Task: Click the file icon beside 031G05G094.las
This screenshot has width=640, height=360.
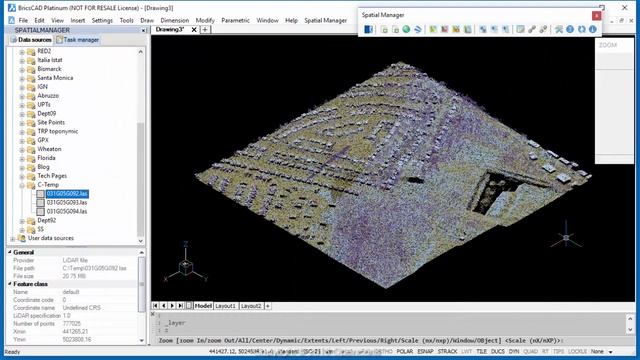Action: click(x=40, y=212)
